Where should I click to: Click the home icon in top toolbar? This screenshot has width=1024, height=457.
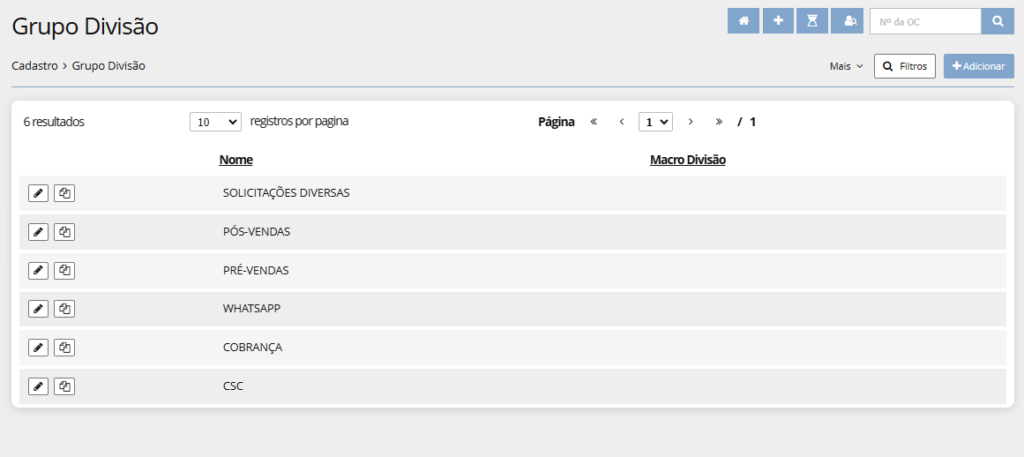[743, 21]
